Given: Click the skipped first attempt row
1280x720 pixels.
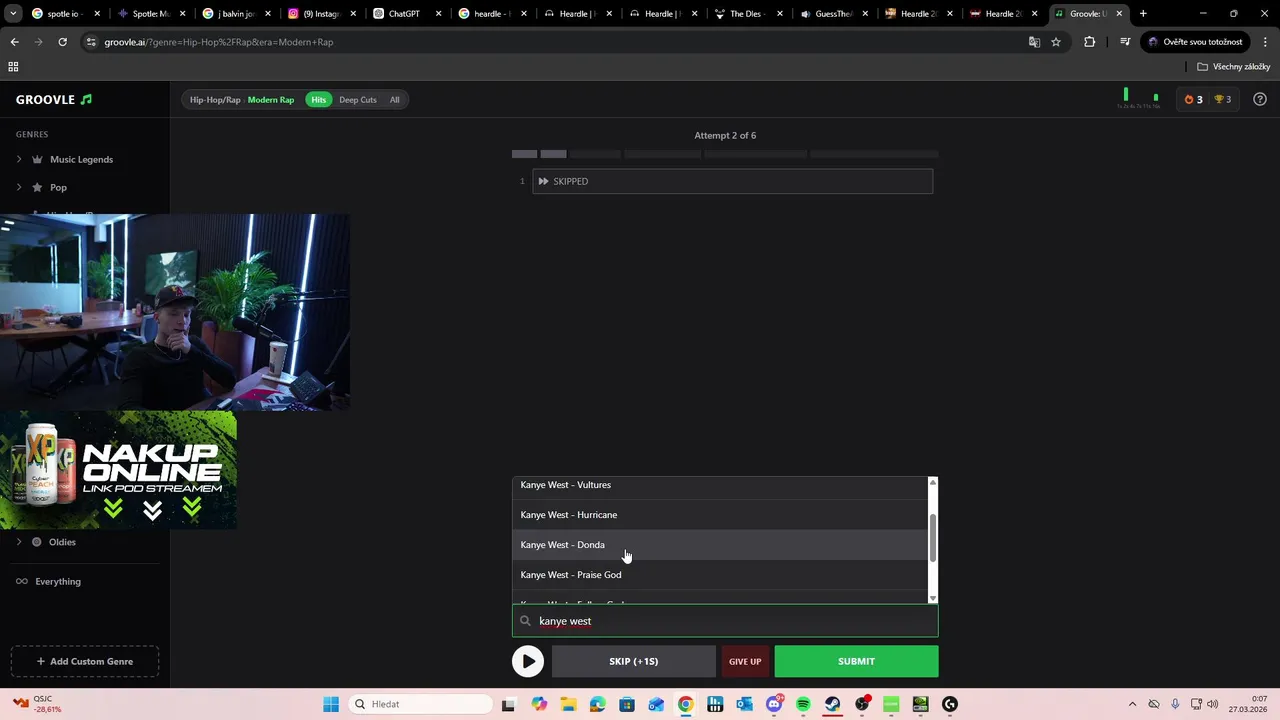Looking at the screenshot, I should [x=732, y=181].
